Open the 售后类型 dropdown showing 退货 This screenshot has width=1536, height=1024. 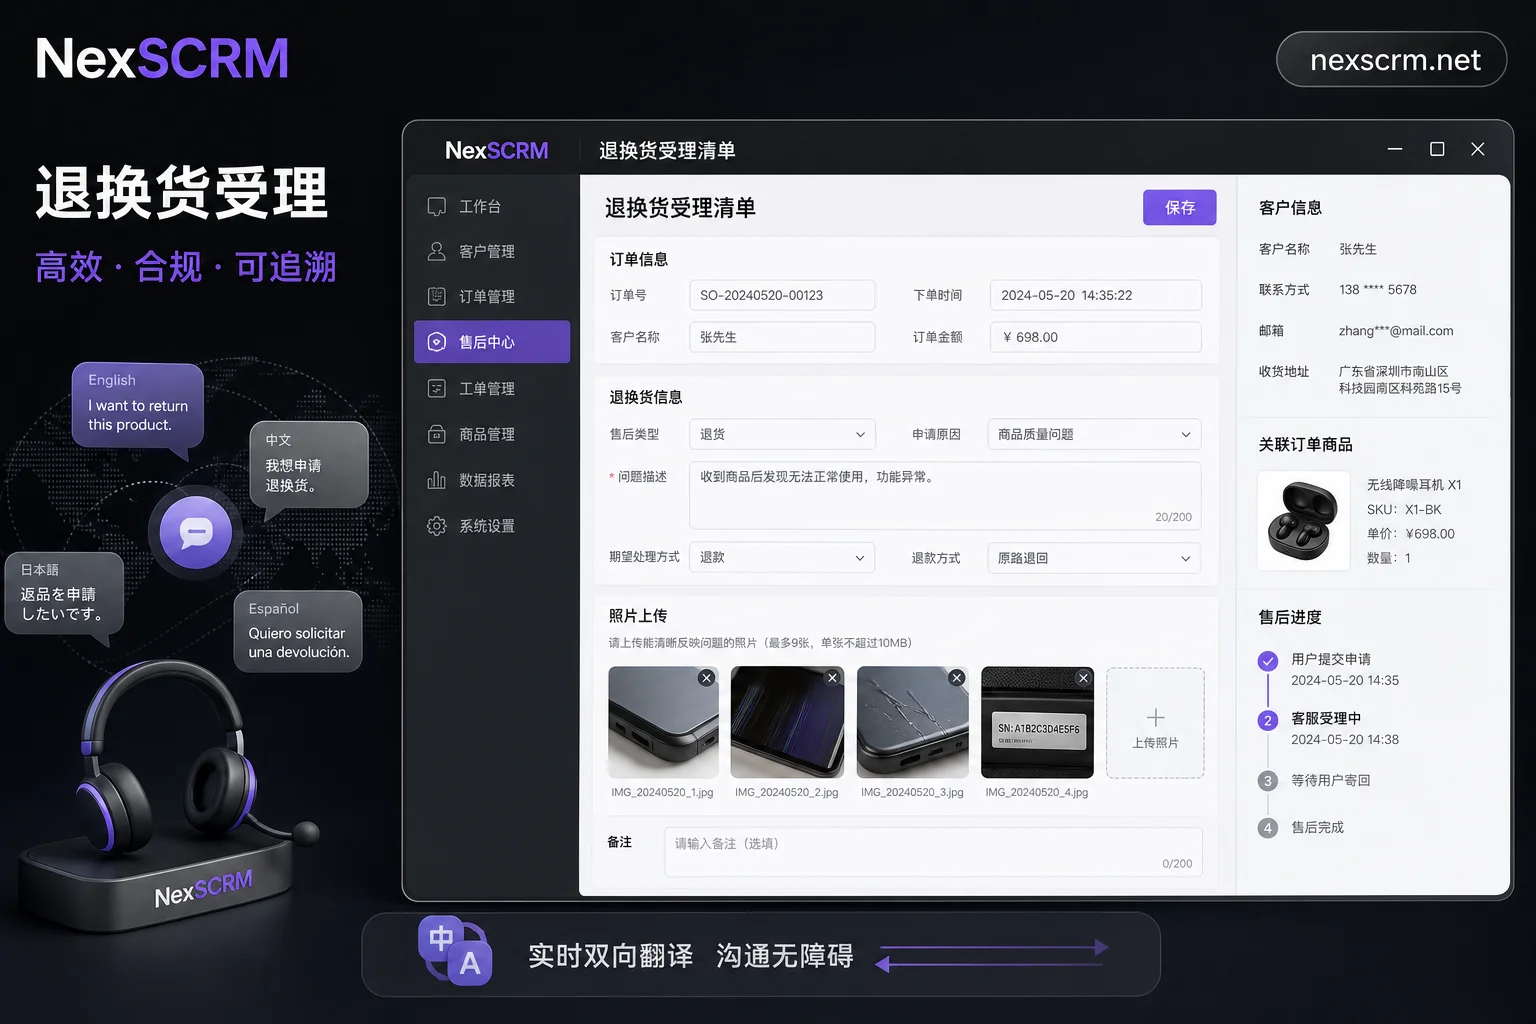[x=782, y=434]
